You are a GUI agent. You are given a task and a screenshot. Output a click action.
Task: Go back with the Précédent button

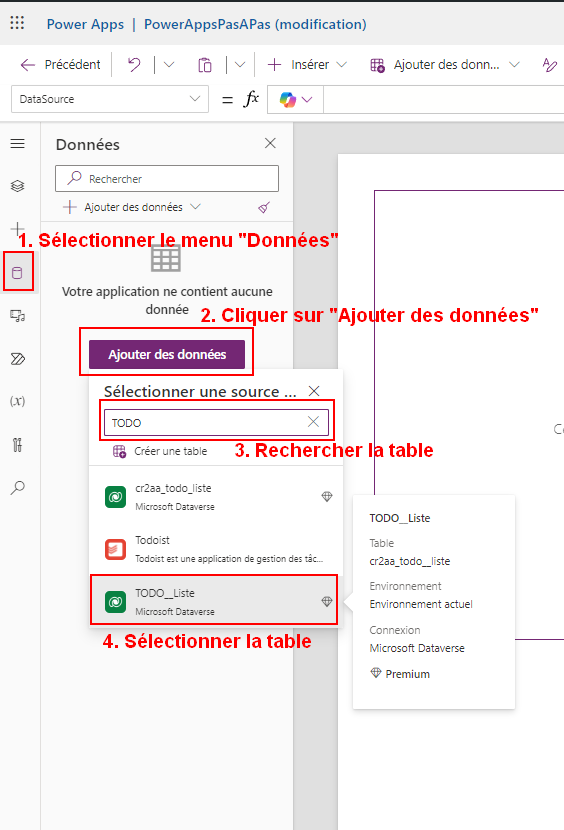(60, 65)
